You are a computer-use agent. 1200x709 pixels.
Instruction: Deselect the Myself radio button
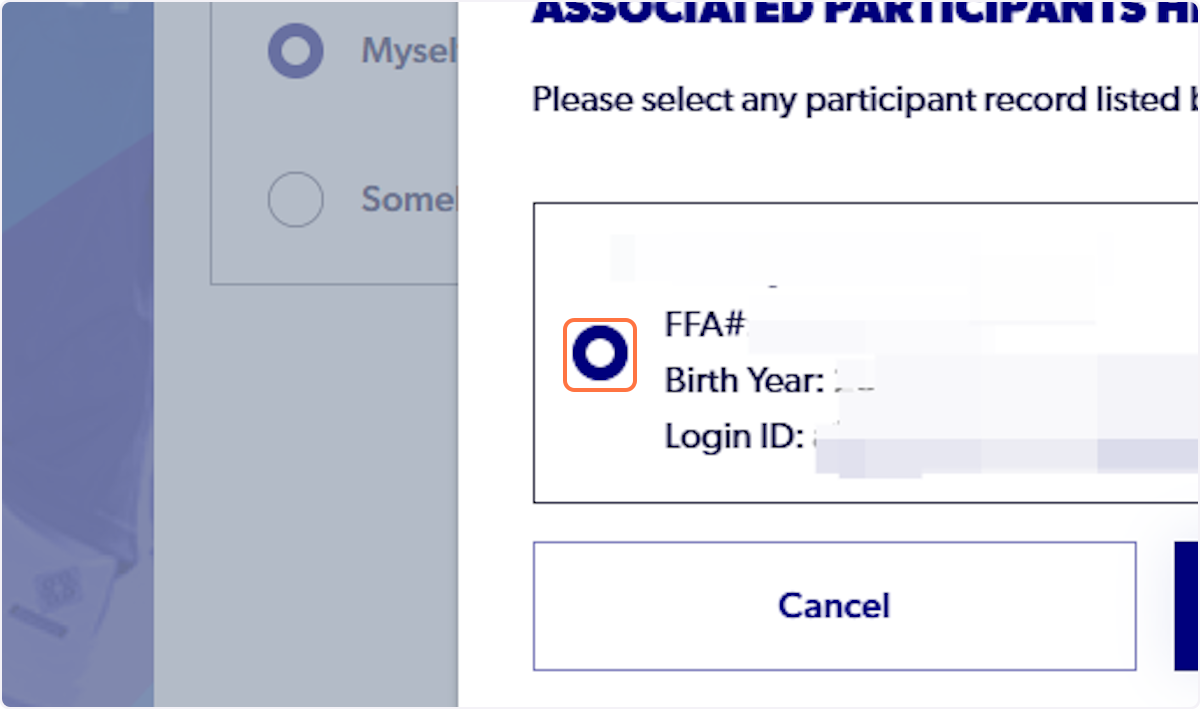coord(295,51)
